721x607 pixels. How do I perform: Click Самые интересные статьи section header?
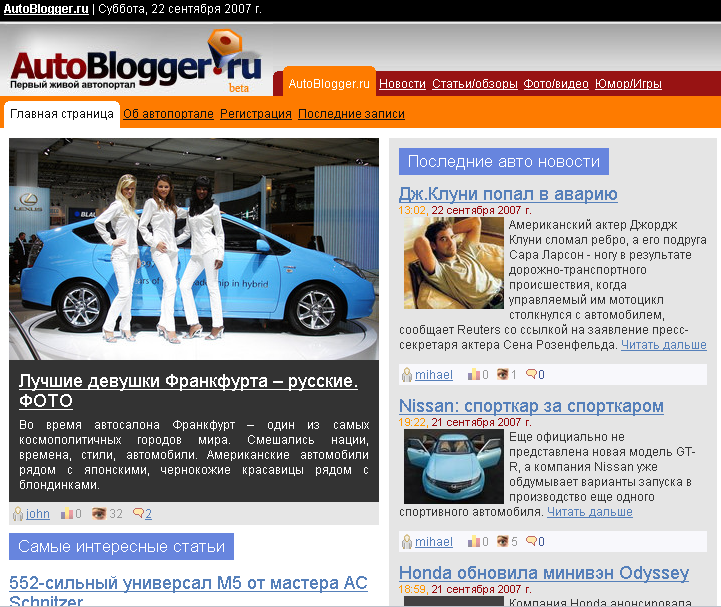tap(121, 546)
